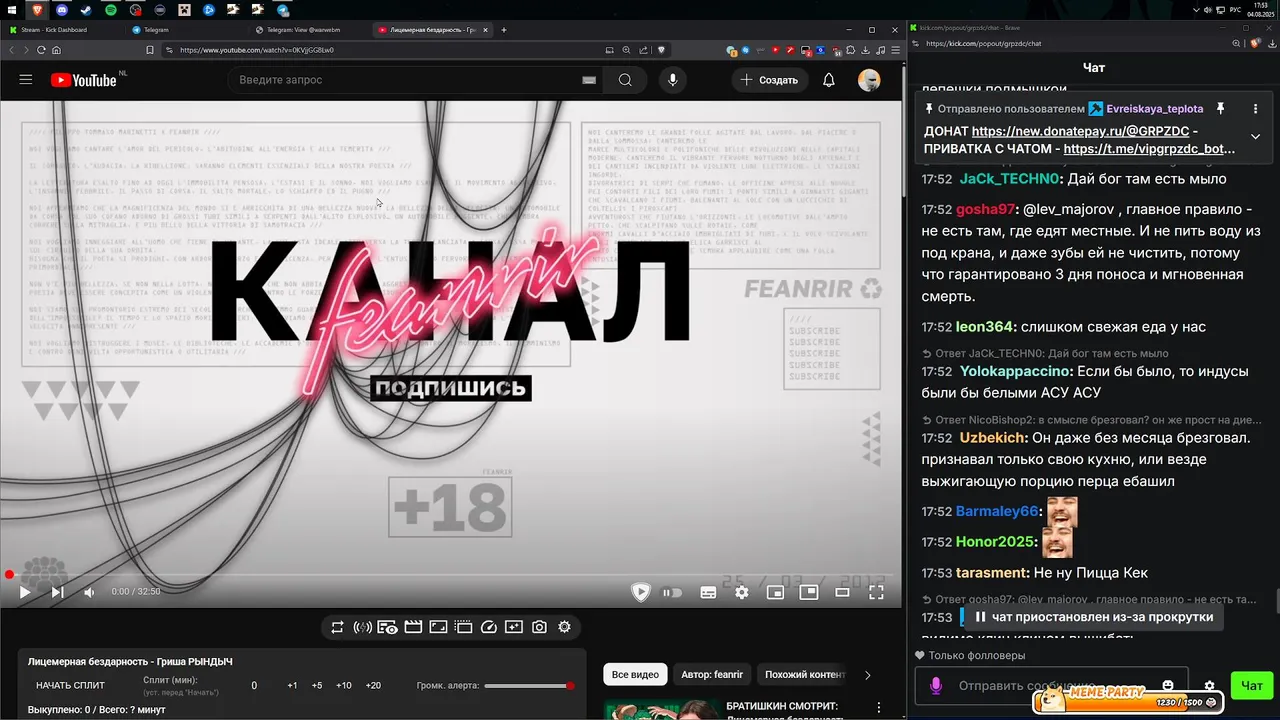Viewport: 1280px width, 720px height.
Task: Click the shield play icon in player
Action: point(641,592)
